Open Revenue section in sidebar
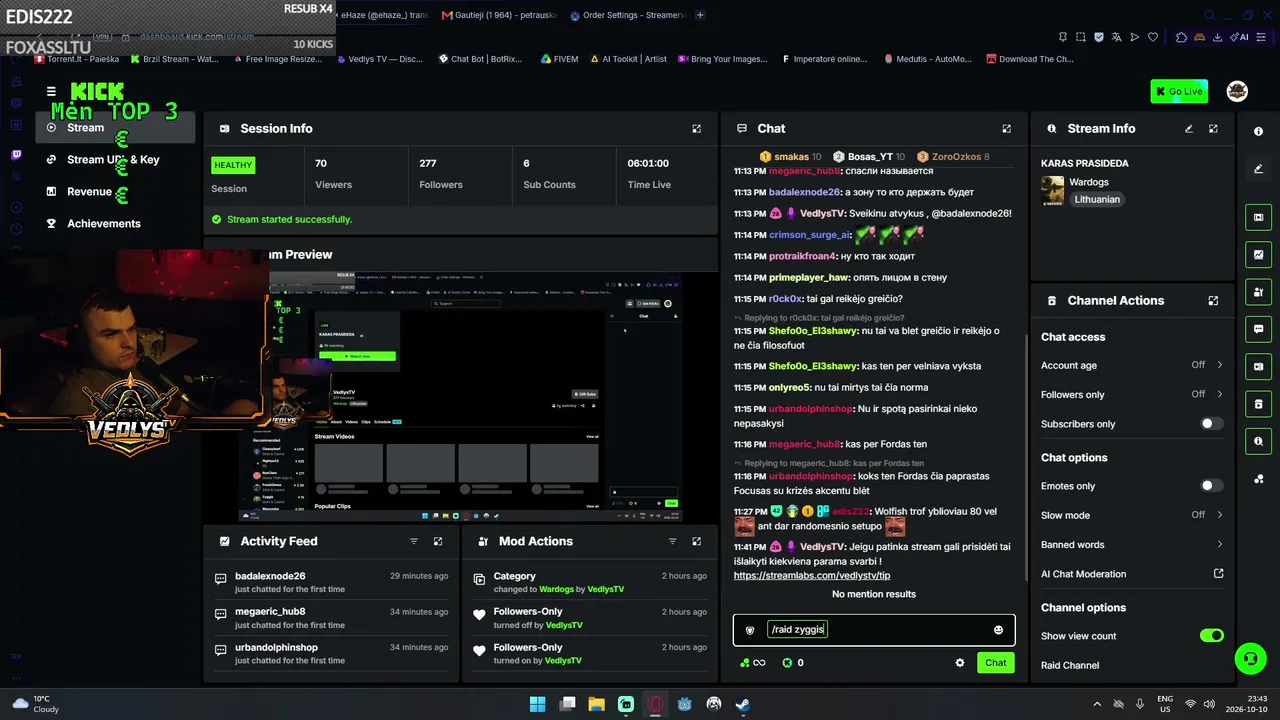 (x=115, y=192)
